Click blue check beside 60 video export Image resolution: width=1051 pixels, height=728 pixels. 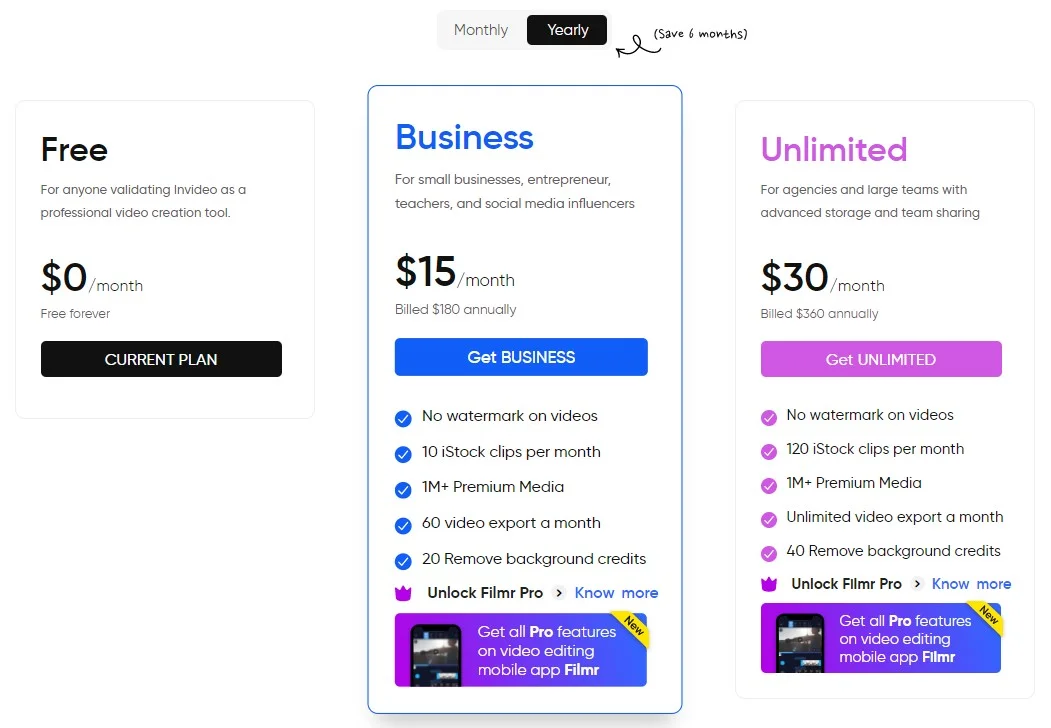(403, 526)
